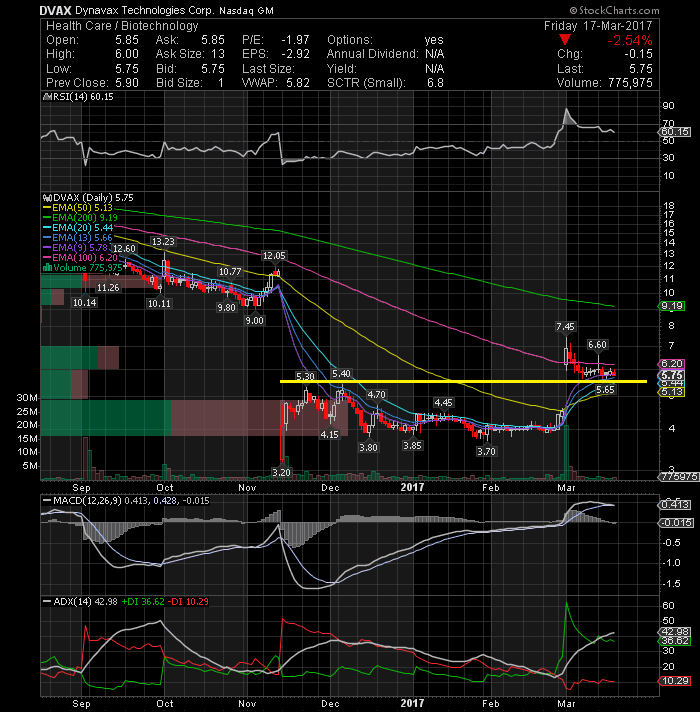This screenshot has width=700, height=712.
Task: Click the 3.80 low annotation
Action: click(368, 447)
